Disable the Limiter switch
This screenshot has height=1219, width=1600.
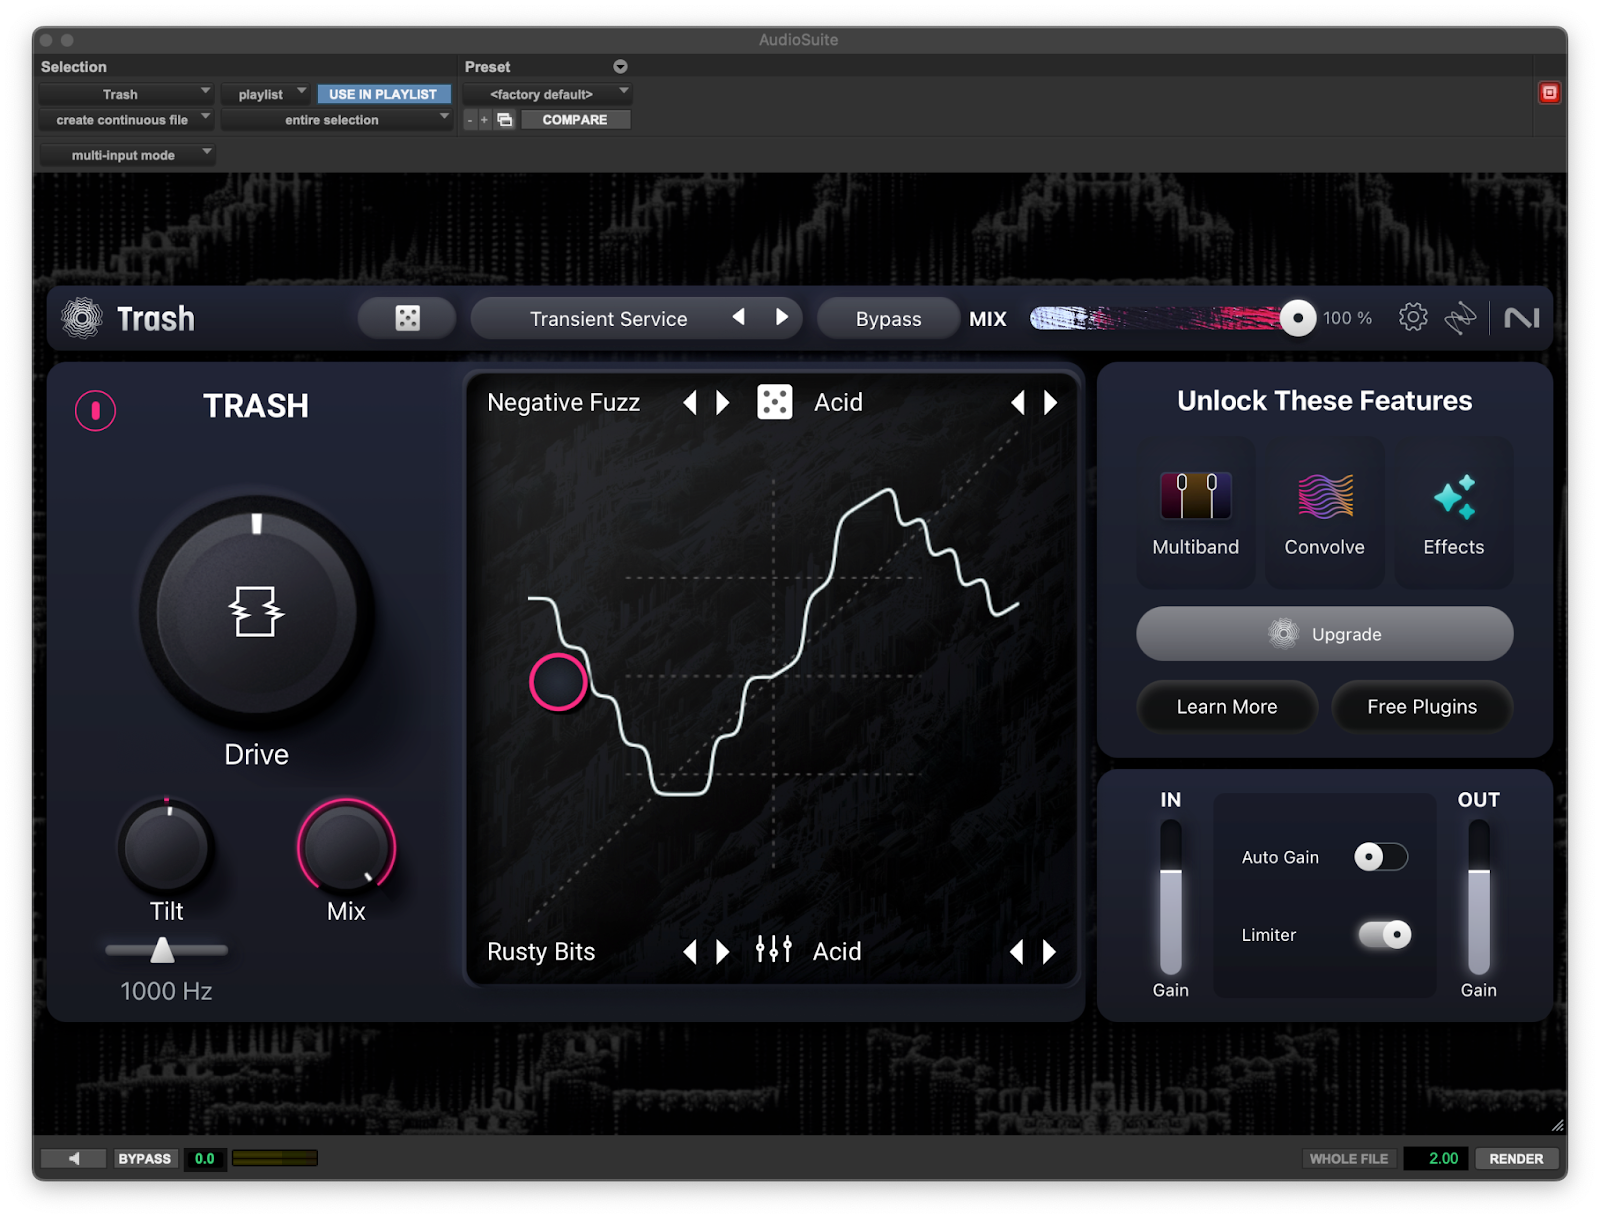tap(1384, 934)
